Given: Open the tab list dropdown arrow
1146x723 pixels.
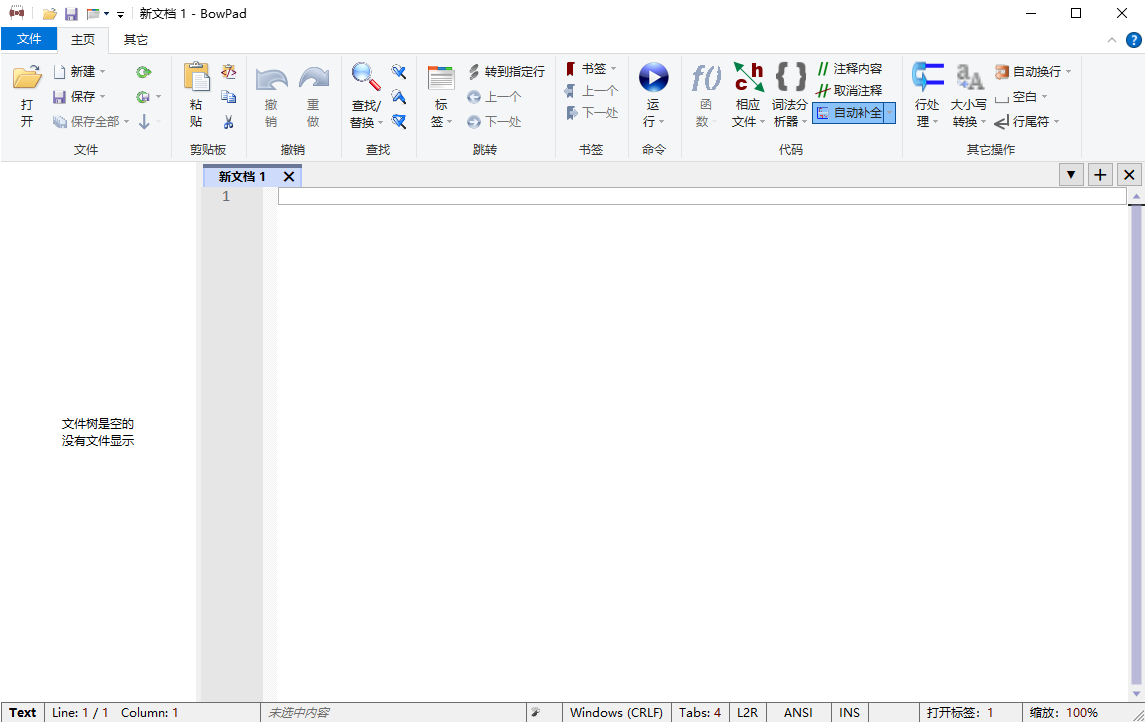Looking at the screenshot, I should click(x=1071, y=175).
